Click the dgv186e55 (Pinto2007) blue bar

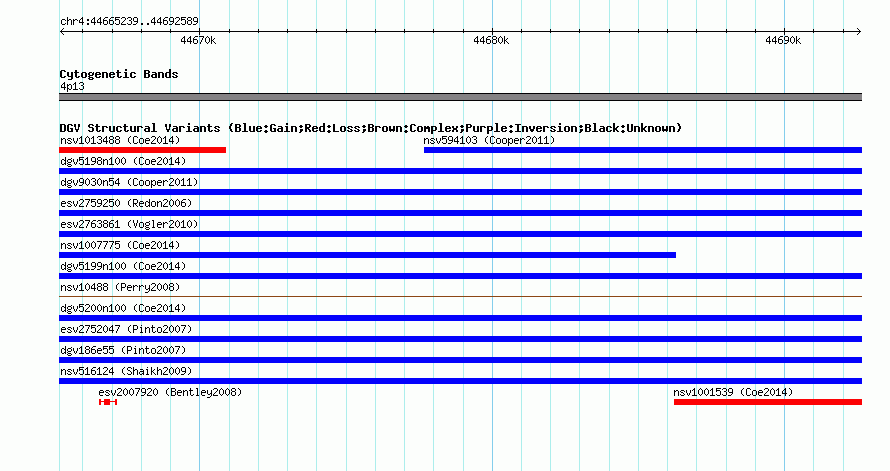(460, 360)
